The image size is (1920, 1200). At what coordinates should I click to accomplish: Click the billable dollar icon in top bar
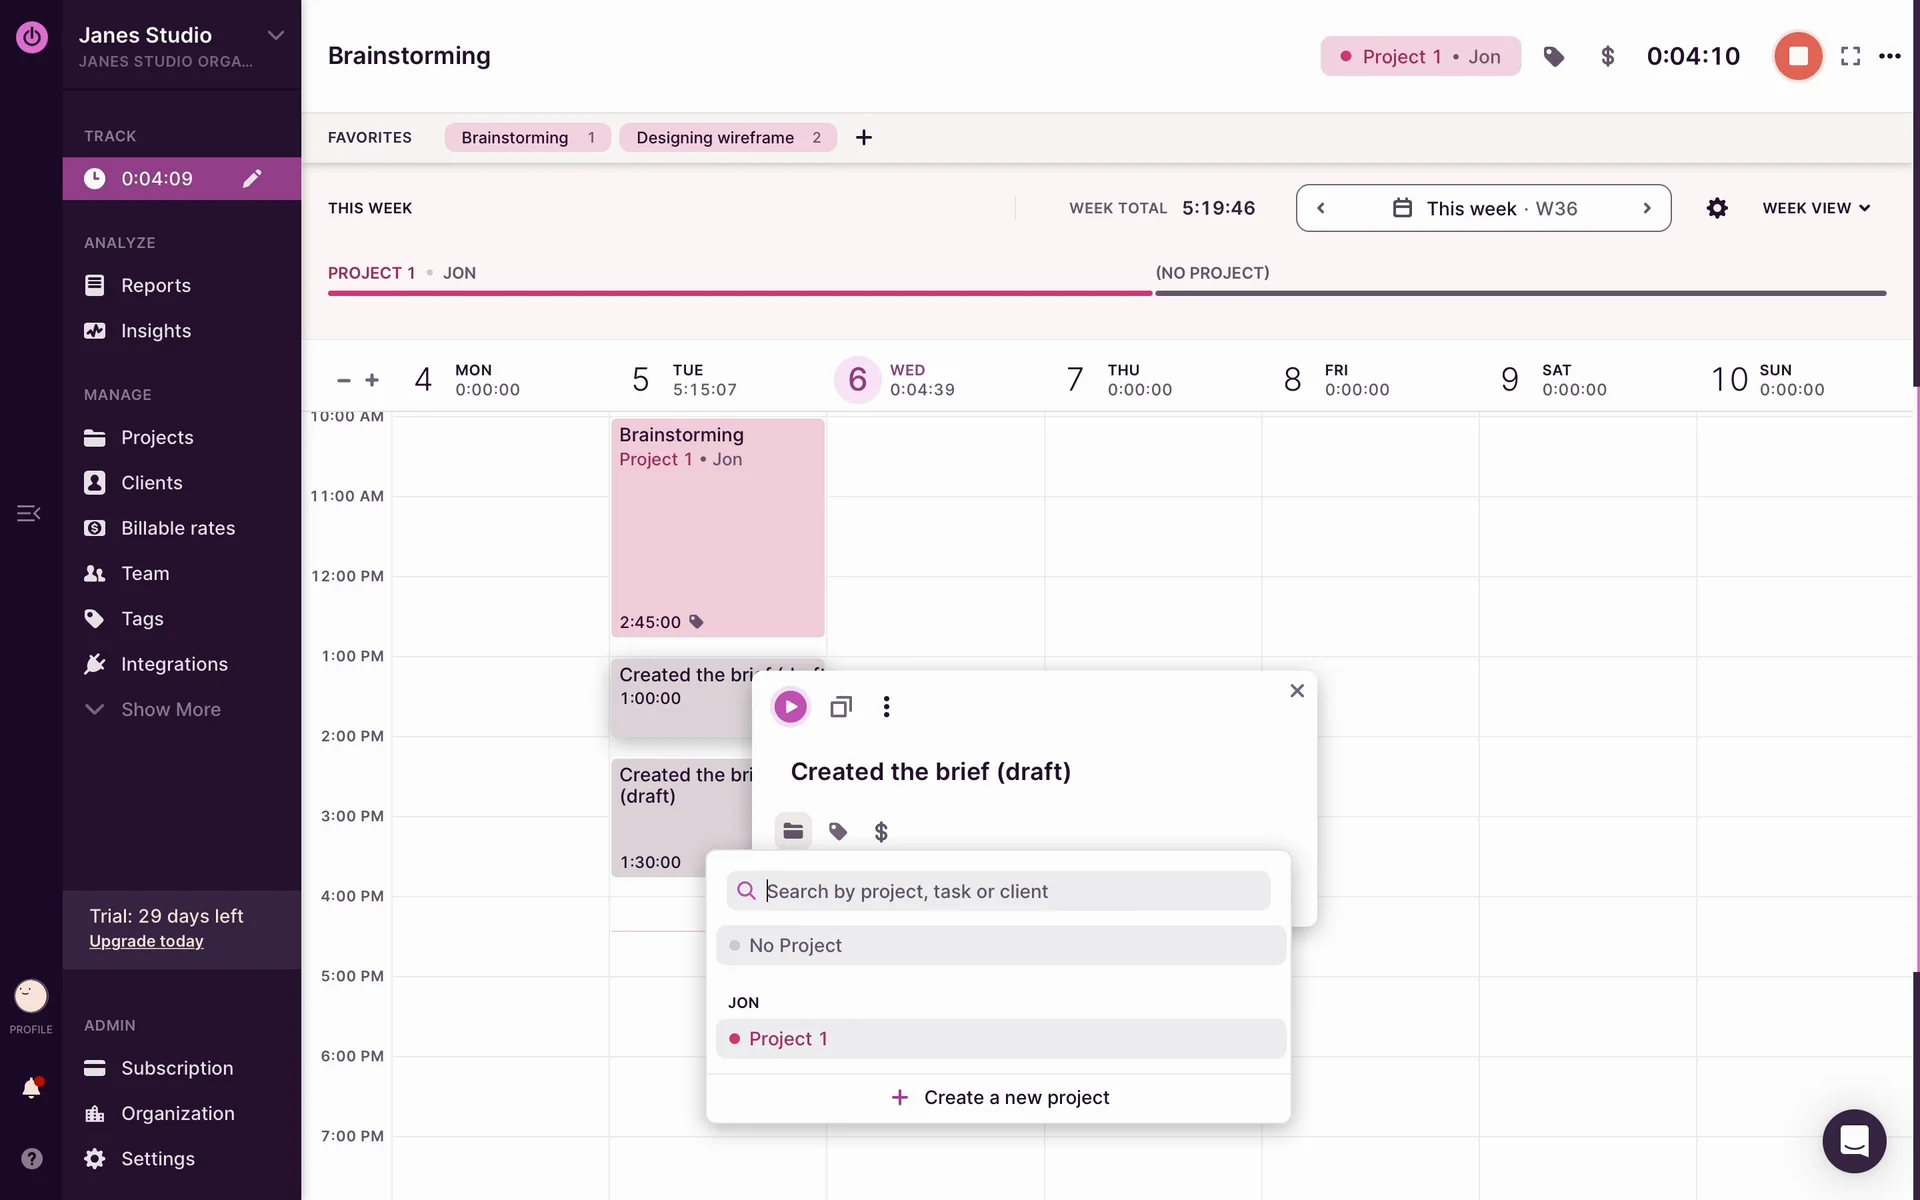point(1607,56)
